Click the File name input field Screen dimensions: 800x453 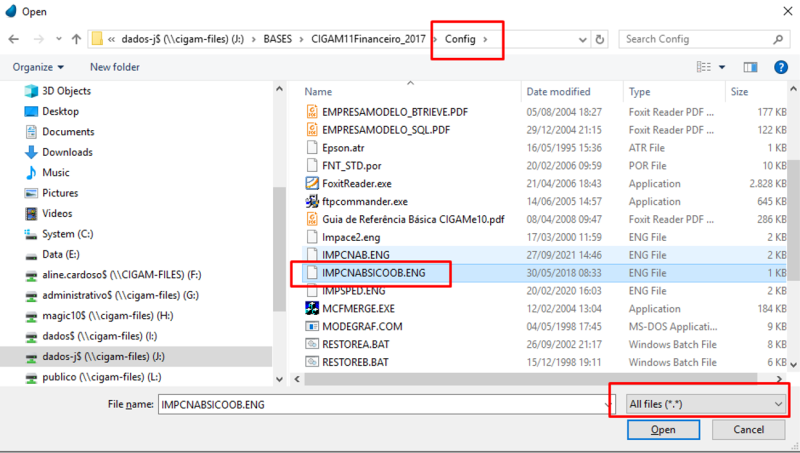(386, 405)
